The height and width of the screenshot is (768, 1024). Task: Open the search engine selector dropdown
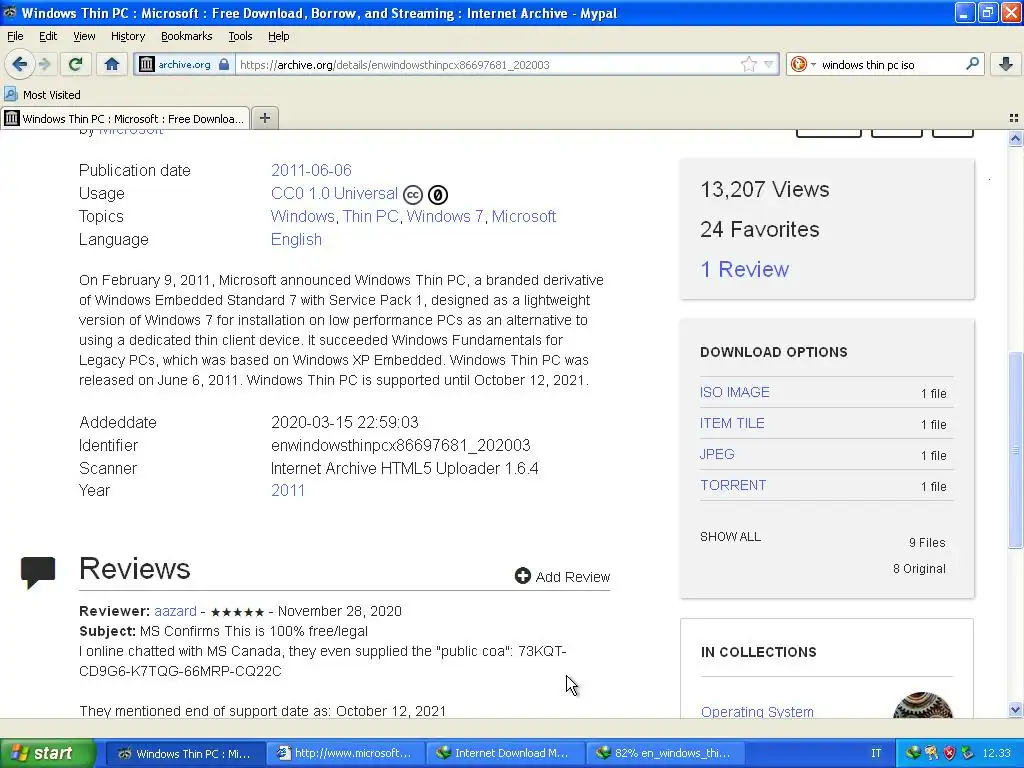pos(803,64)
